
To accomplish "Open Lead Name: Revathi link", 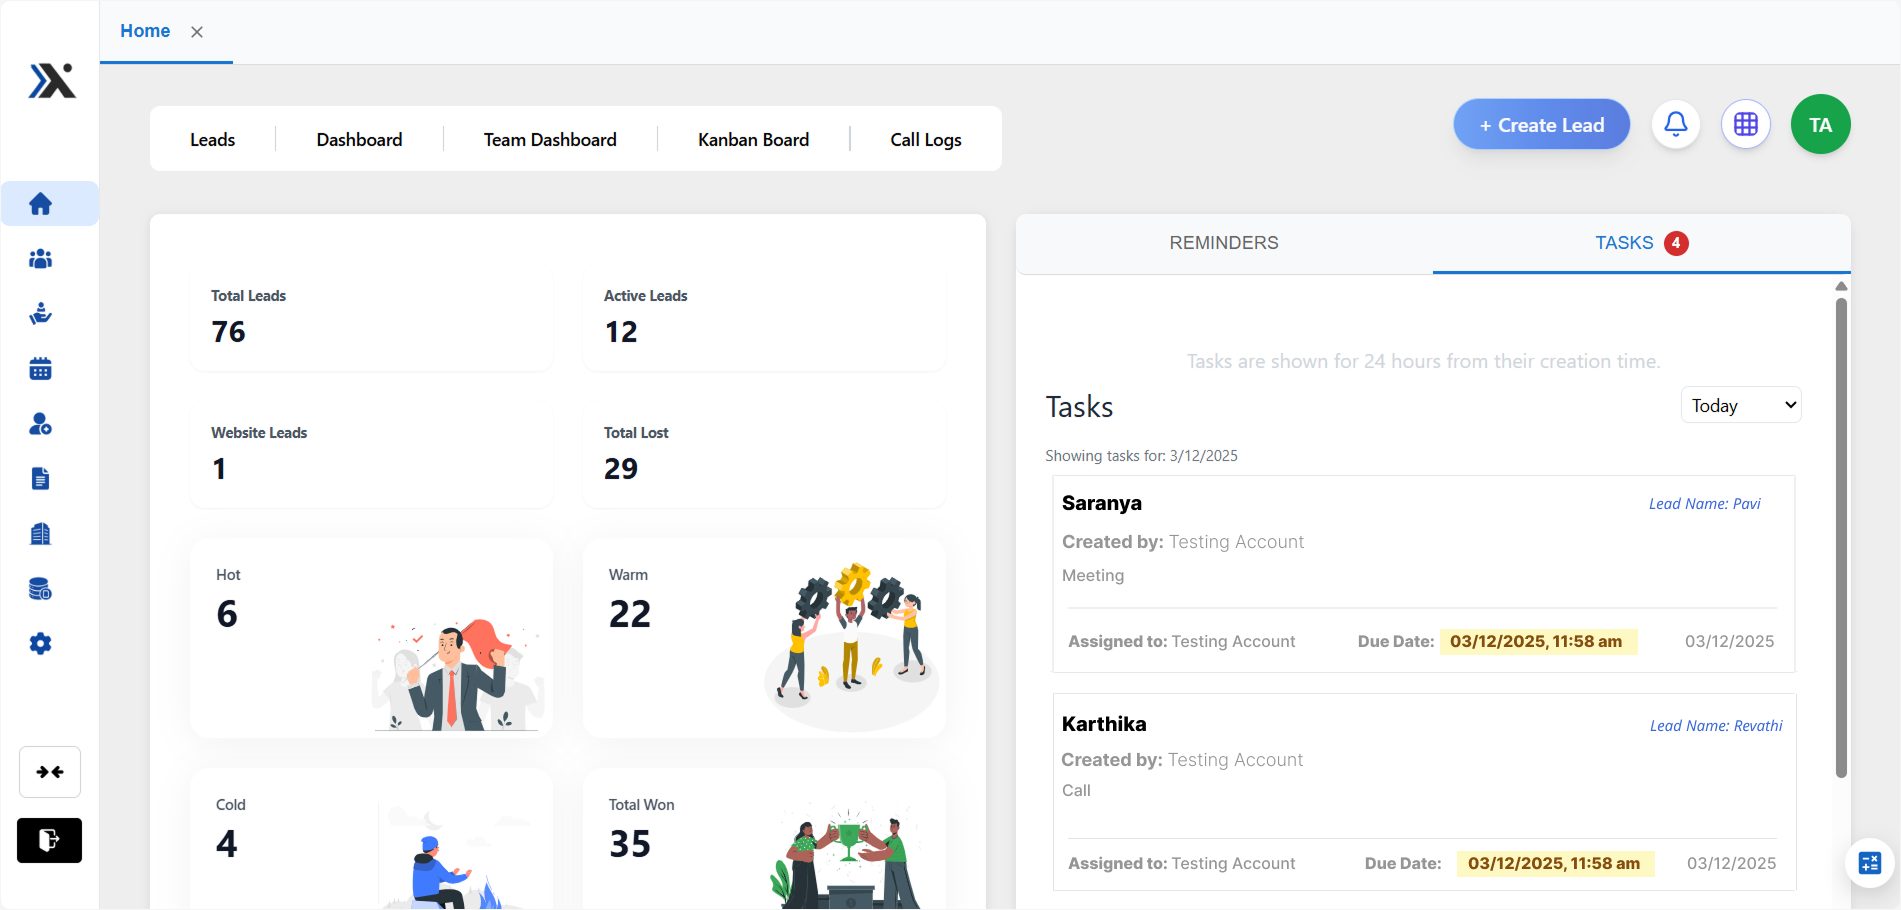I will pyautogui.click(x=1716, y=726).
